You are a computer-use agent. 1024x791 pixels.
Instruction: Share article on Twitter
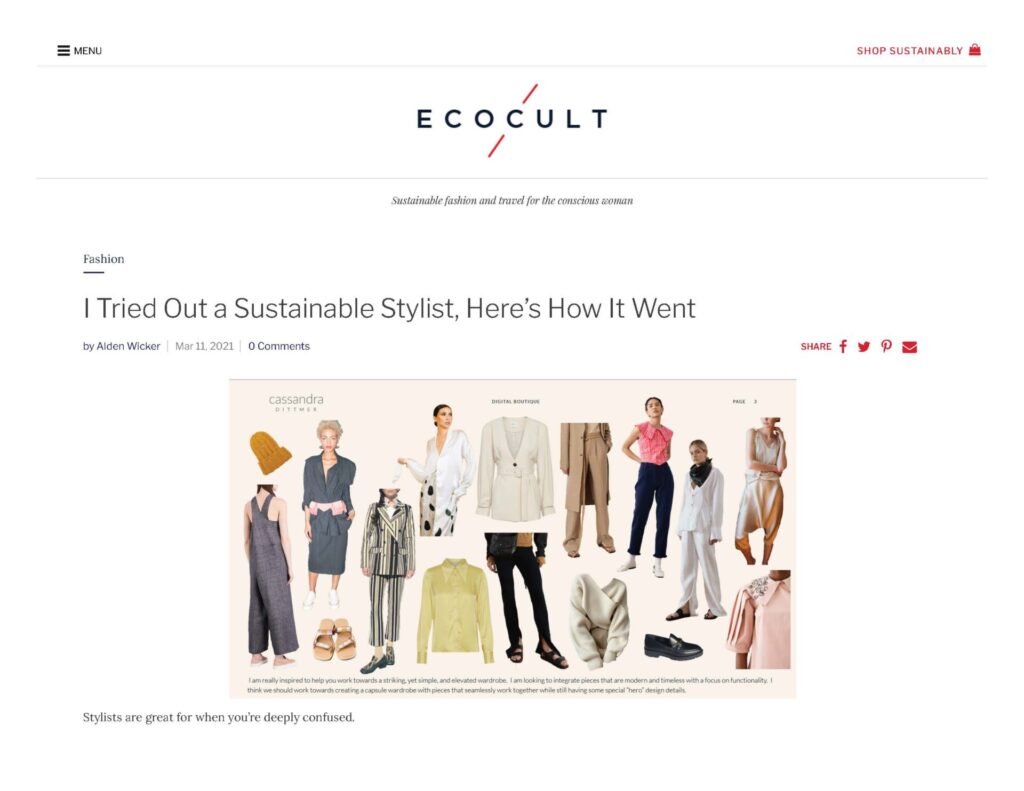pos(864,347)
